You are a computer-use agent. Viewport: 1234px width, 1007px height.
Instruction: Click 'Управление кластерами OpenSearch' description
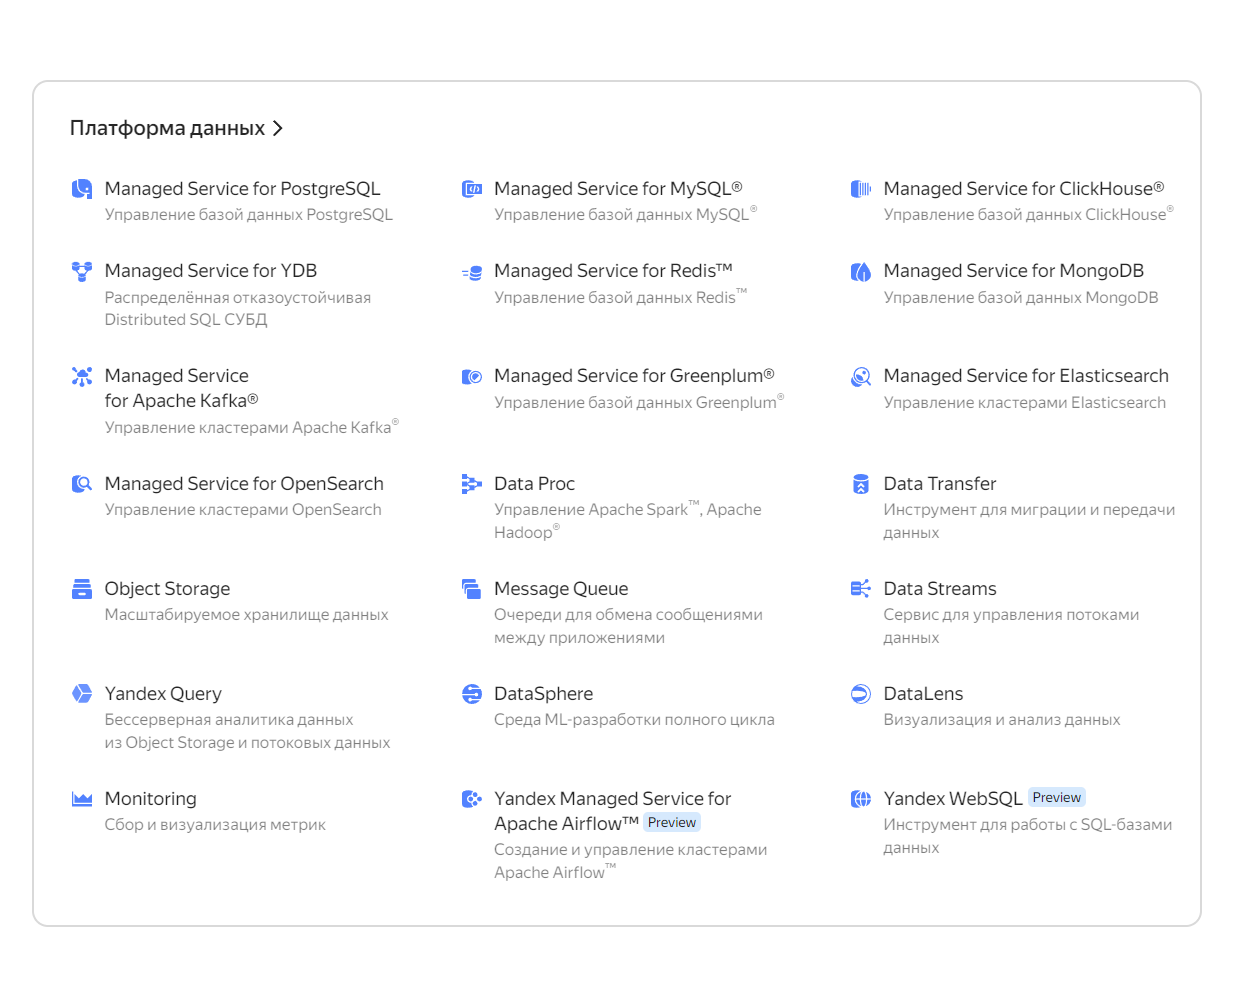click(x=243, y=509)
